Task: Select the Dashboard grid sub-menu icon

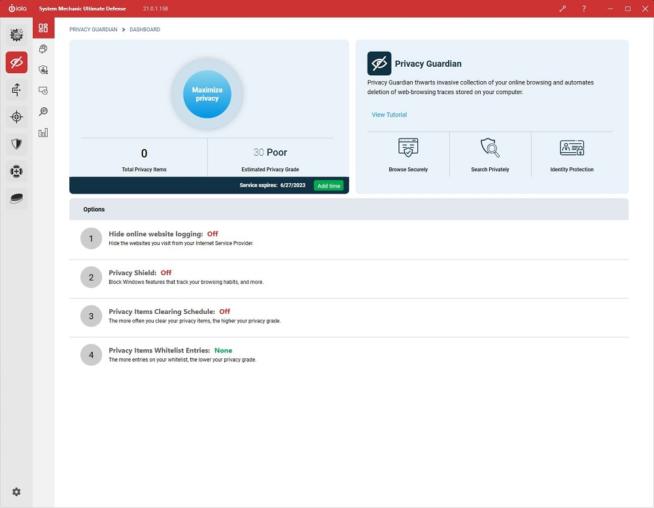Action: click(x=43, y=28)
